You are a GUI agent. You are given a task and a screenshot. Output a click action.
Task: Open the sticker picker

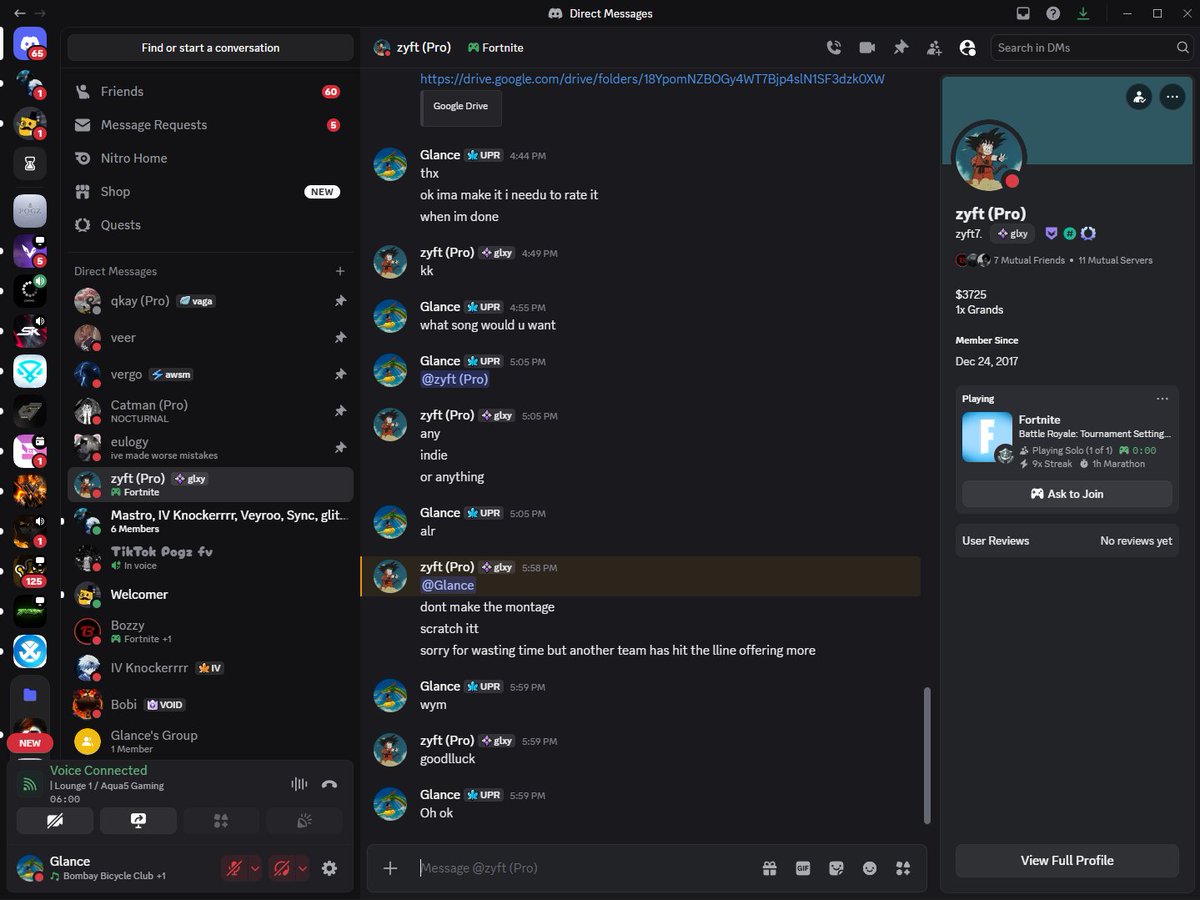(x=836, y=868)
